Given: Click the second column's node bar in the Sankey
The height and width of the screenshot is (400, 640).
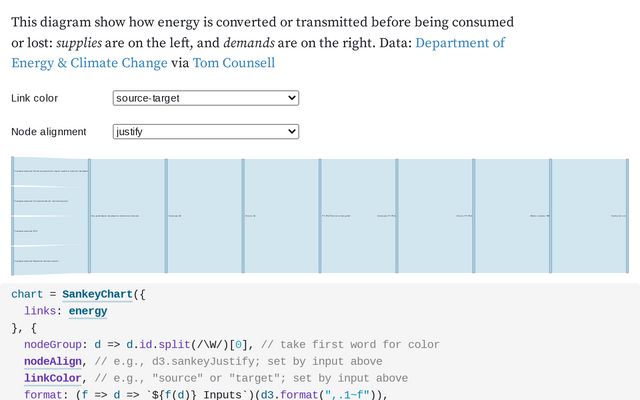Looking at the screenshot, I should (89, 216).
